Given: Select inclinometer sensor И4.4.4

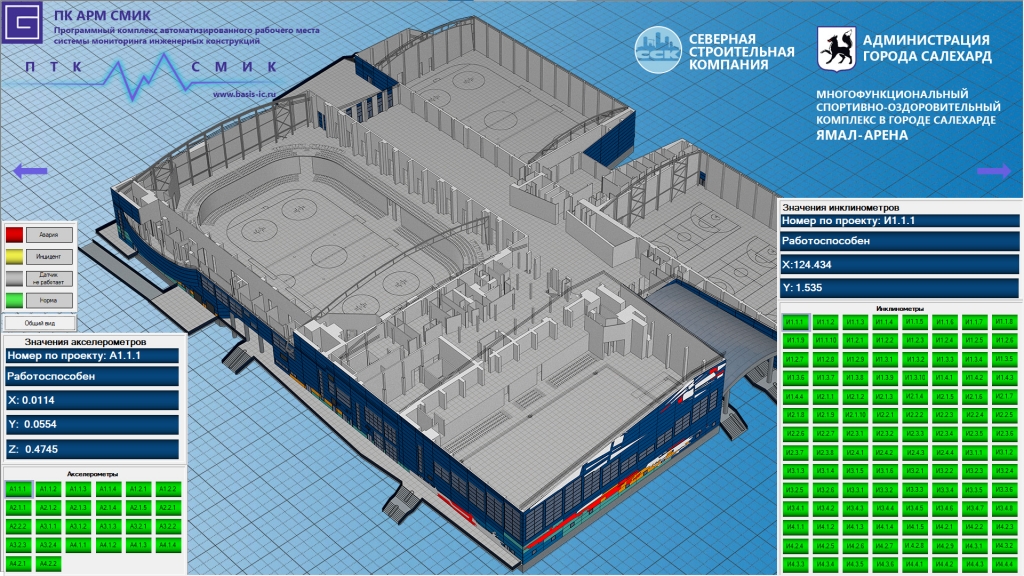Looking at the screenshot, I should pos(1004,564).
